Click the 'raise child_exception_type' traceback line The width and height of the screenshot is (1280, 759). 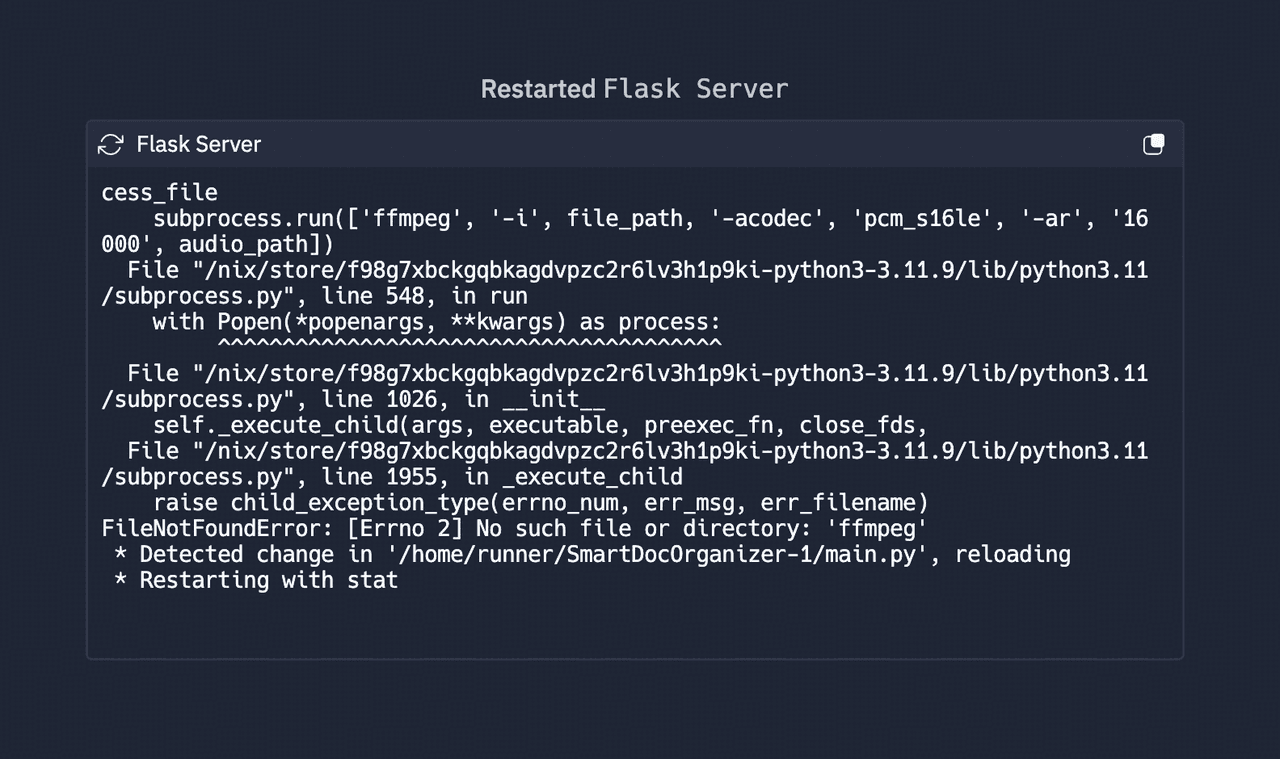tap(540, 502)
